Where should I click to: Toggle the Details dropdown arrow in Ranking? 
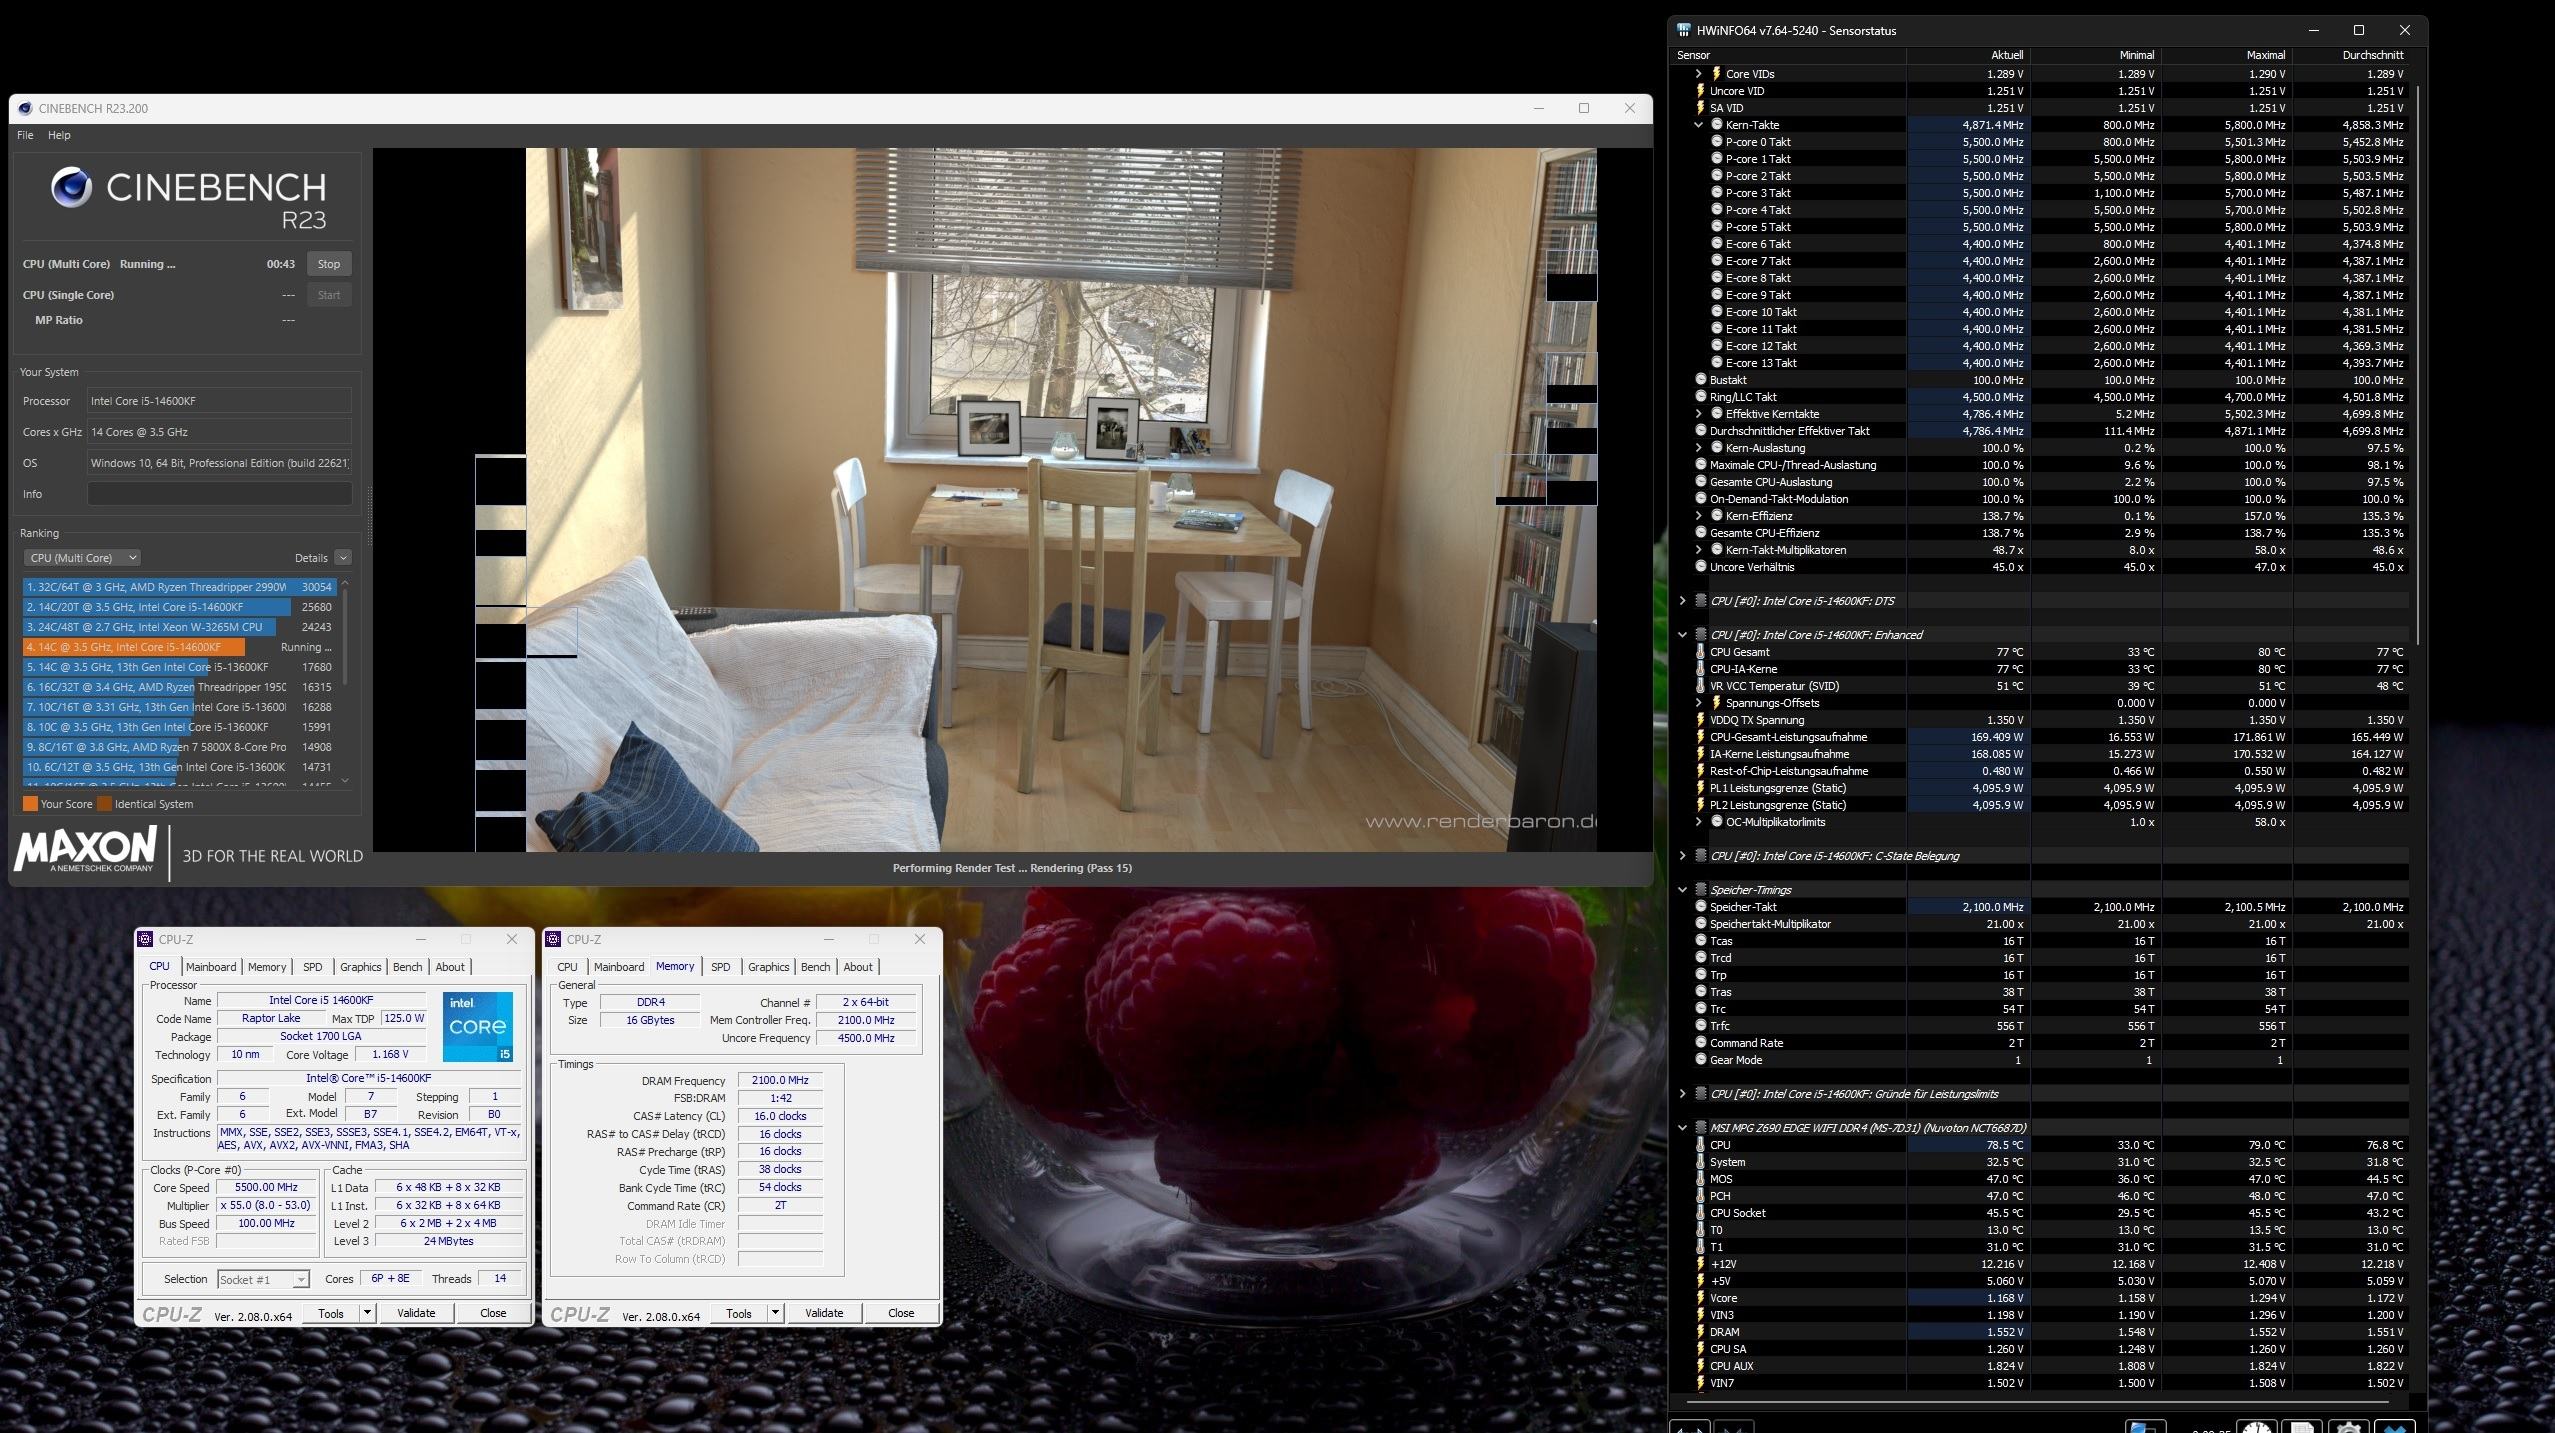point(343,558)
